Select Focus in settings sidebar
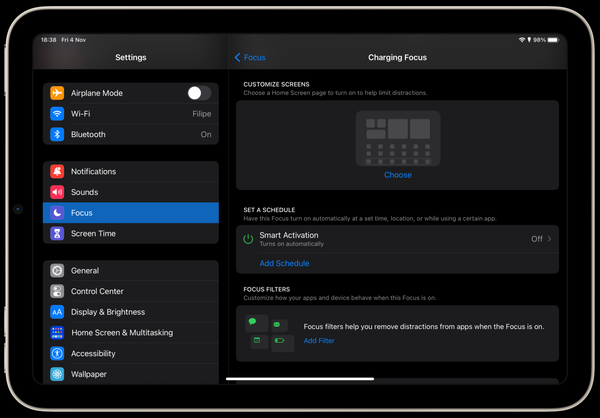 tap(131, 213)
